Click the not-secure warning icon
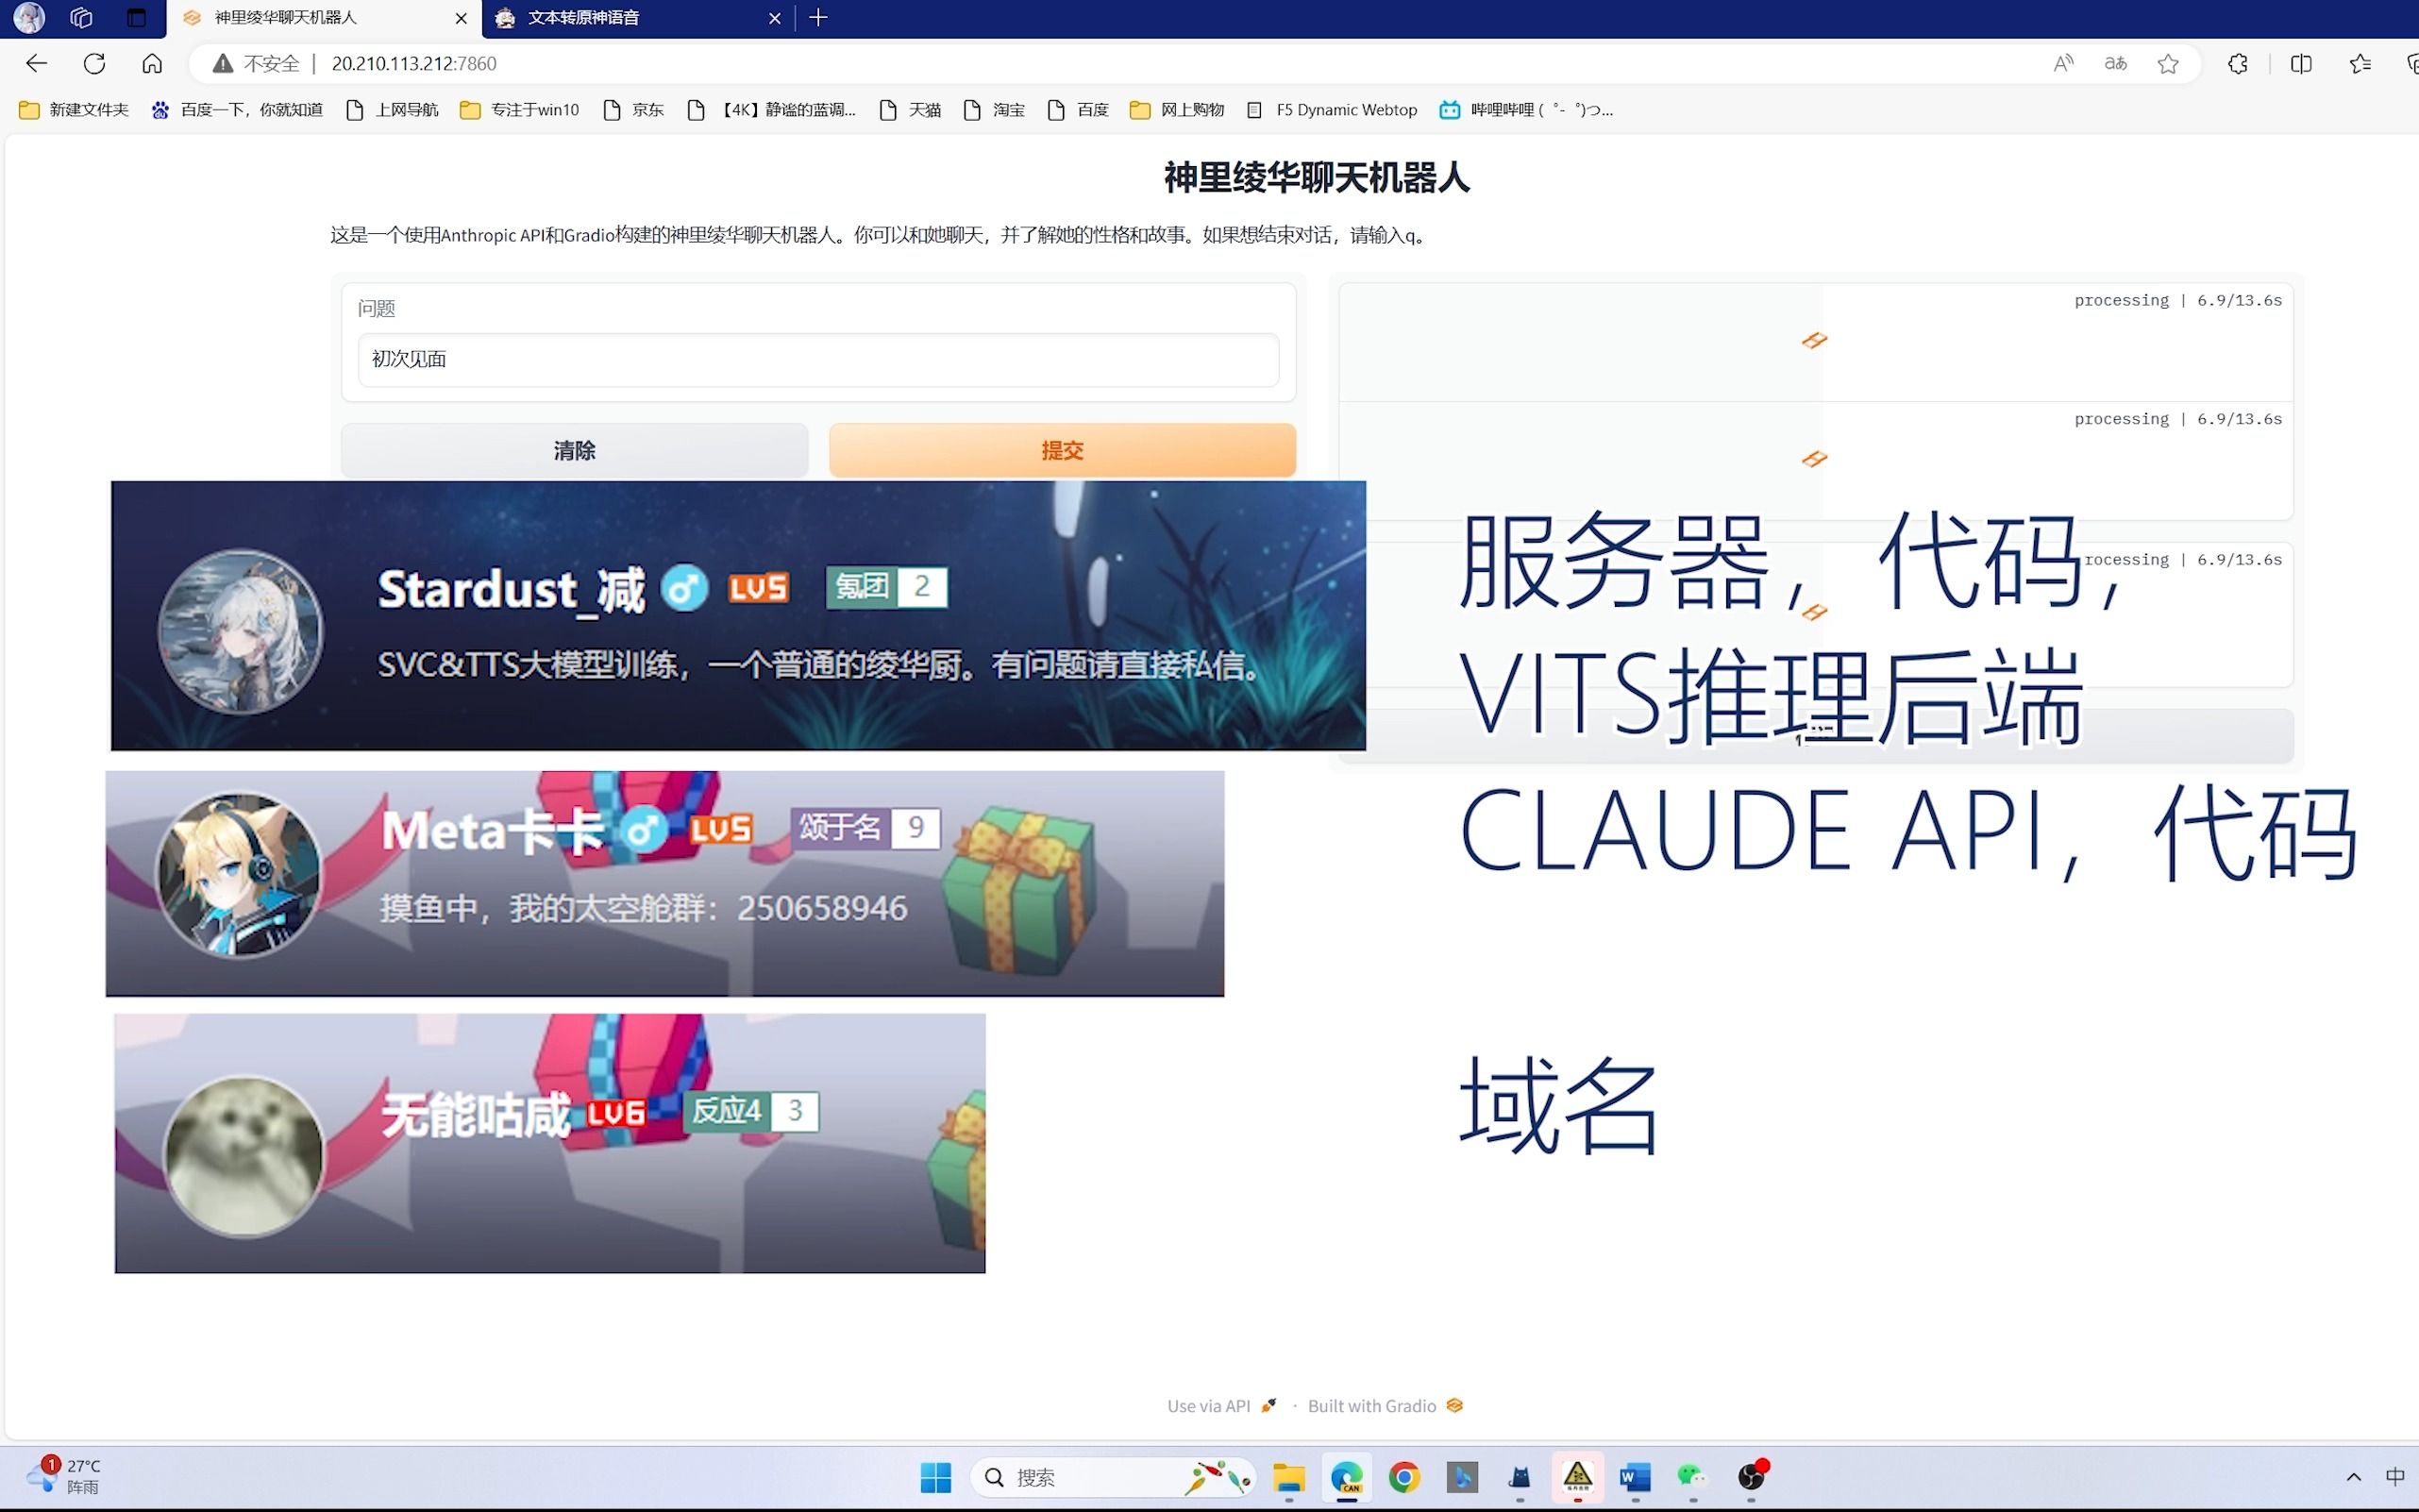2419x1512 pixels. (223, 63)
